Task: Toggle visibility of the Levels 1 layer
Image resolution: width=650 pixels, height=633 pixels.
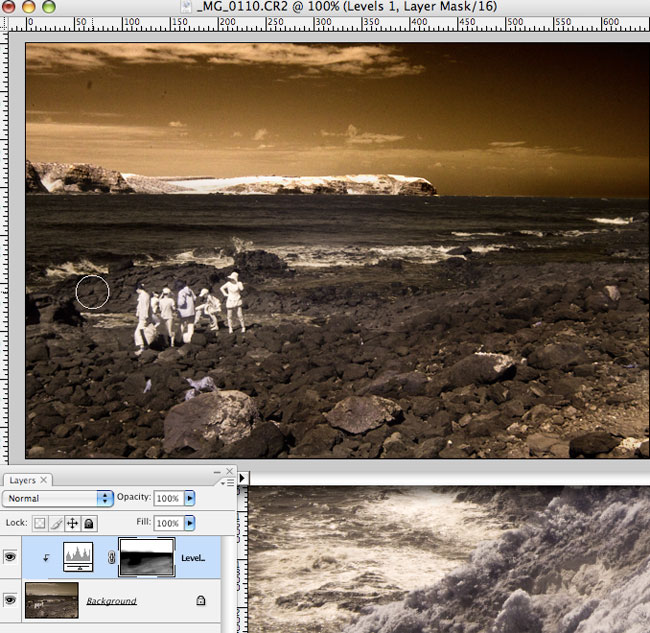Action: pyautogui.click(x=10, y=558)
